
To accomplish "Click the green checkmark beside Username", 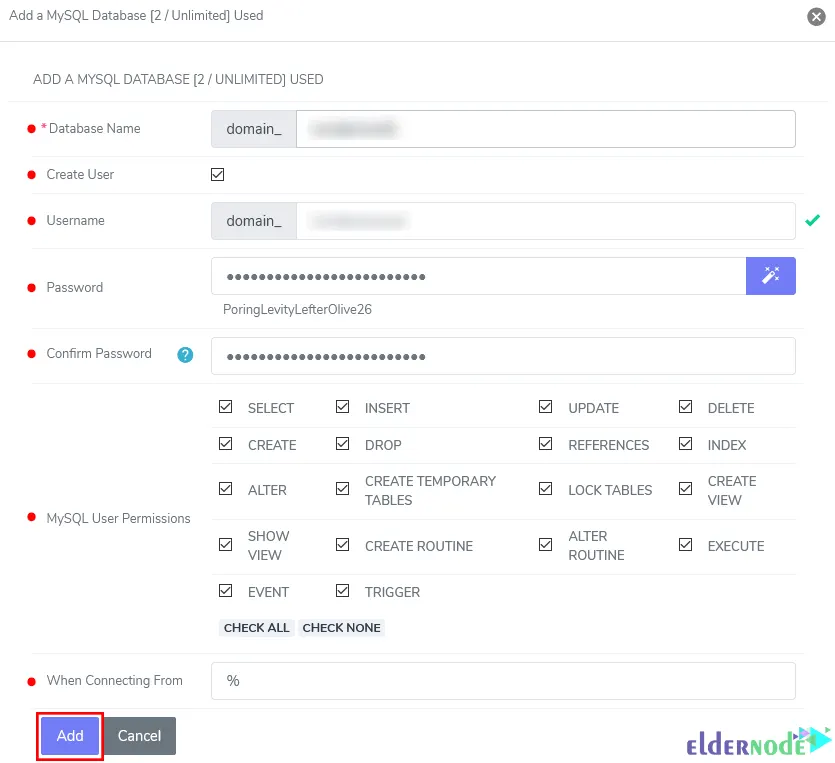I will point(813,220).
